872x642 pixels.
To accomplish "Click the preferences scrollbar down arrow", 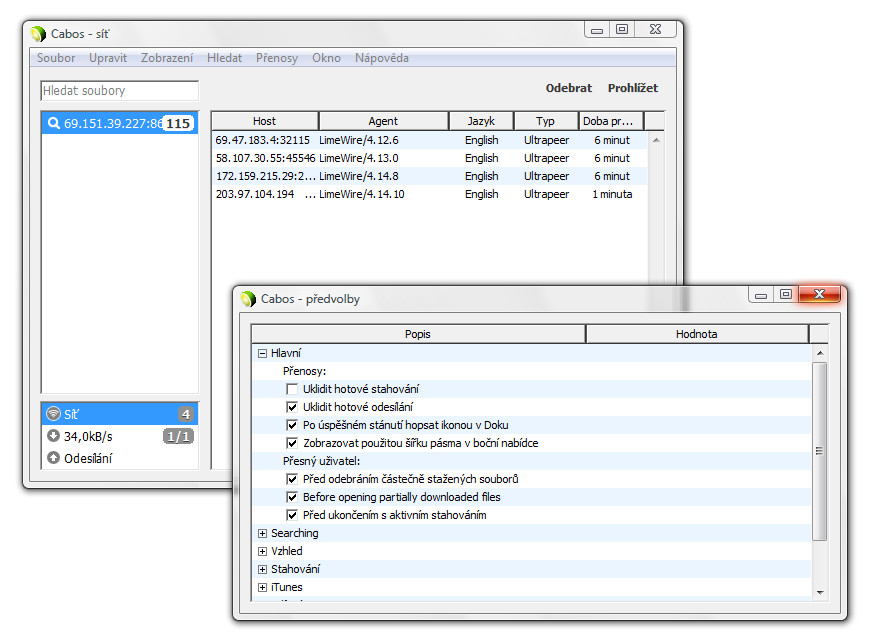I will tap(820, 592).
